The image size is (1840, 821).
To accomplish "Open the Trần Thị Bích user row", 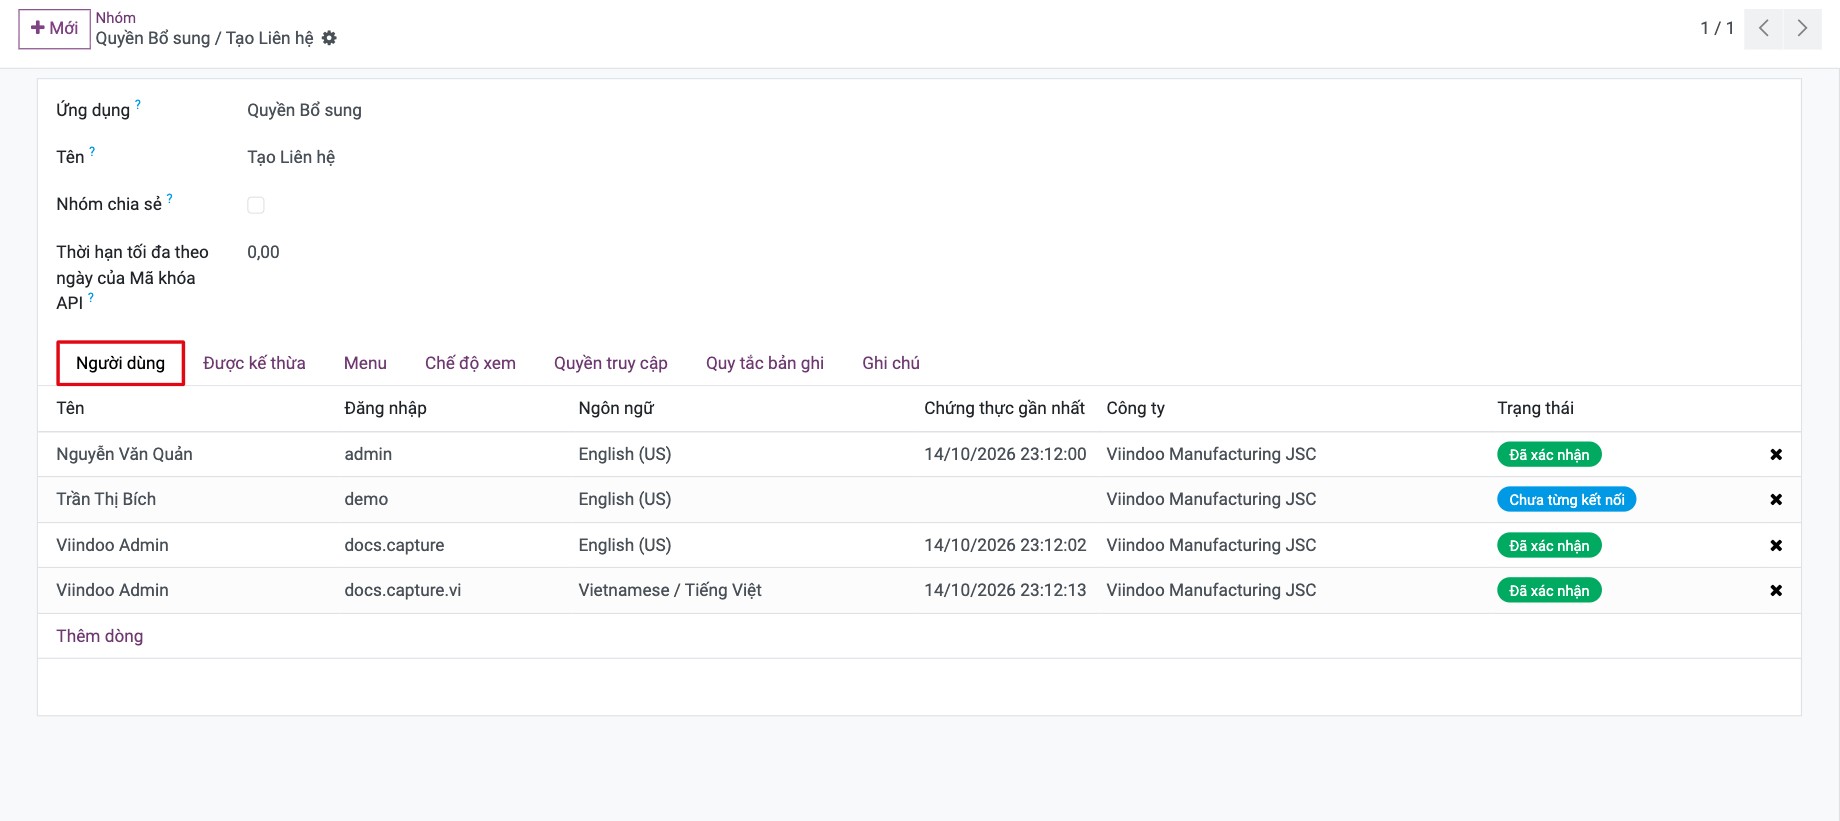I will point(919,499).
